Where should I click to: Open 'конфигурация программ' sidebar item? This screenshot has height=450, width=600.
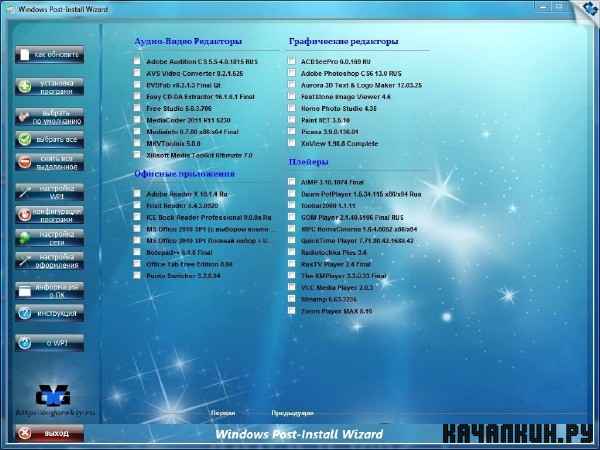pos(50,215)
